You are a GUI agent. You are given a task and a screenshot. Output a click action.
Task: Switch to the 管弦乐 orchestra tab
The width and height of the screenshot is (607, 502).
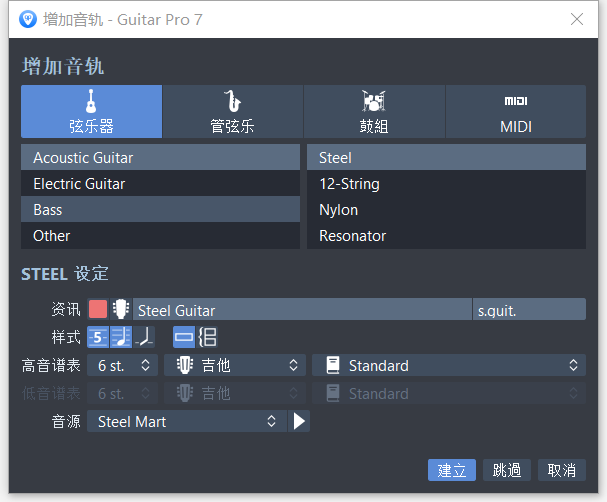(233, 111)
